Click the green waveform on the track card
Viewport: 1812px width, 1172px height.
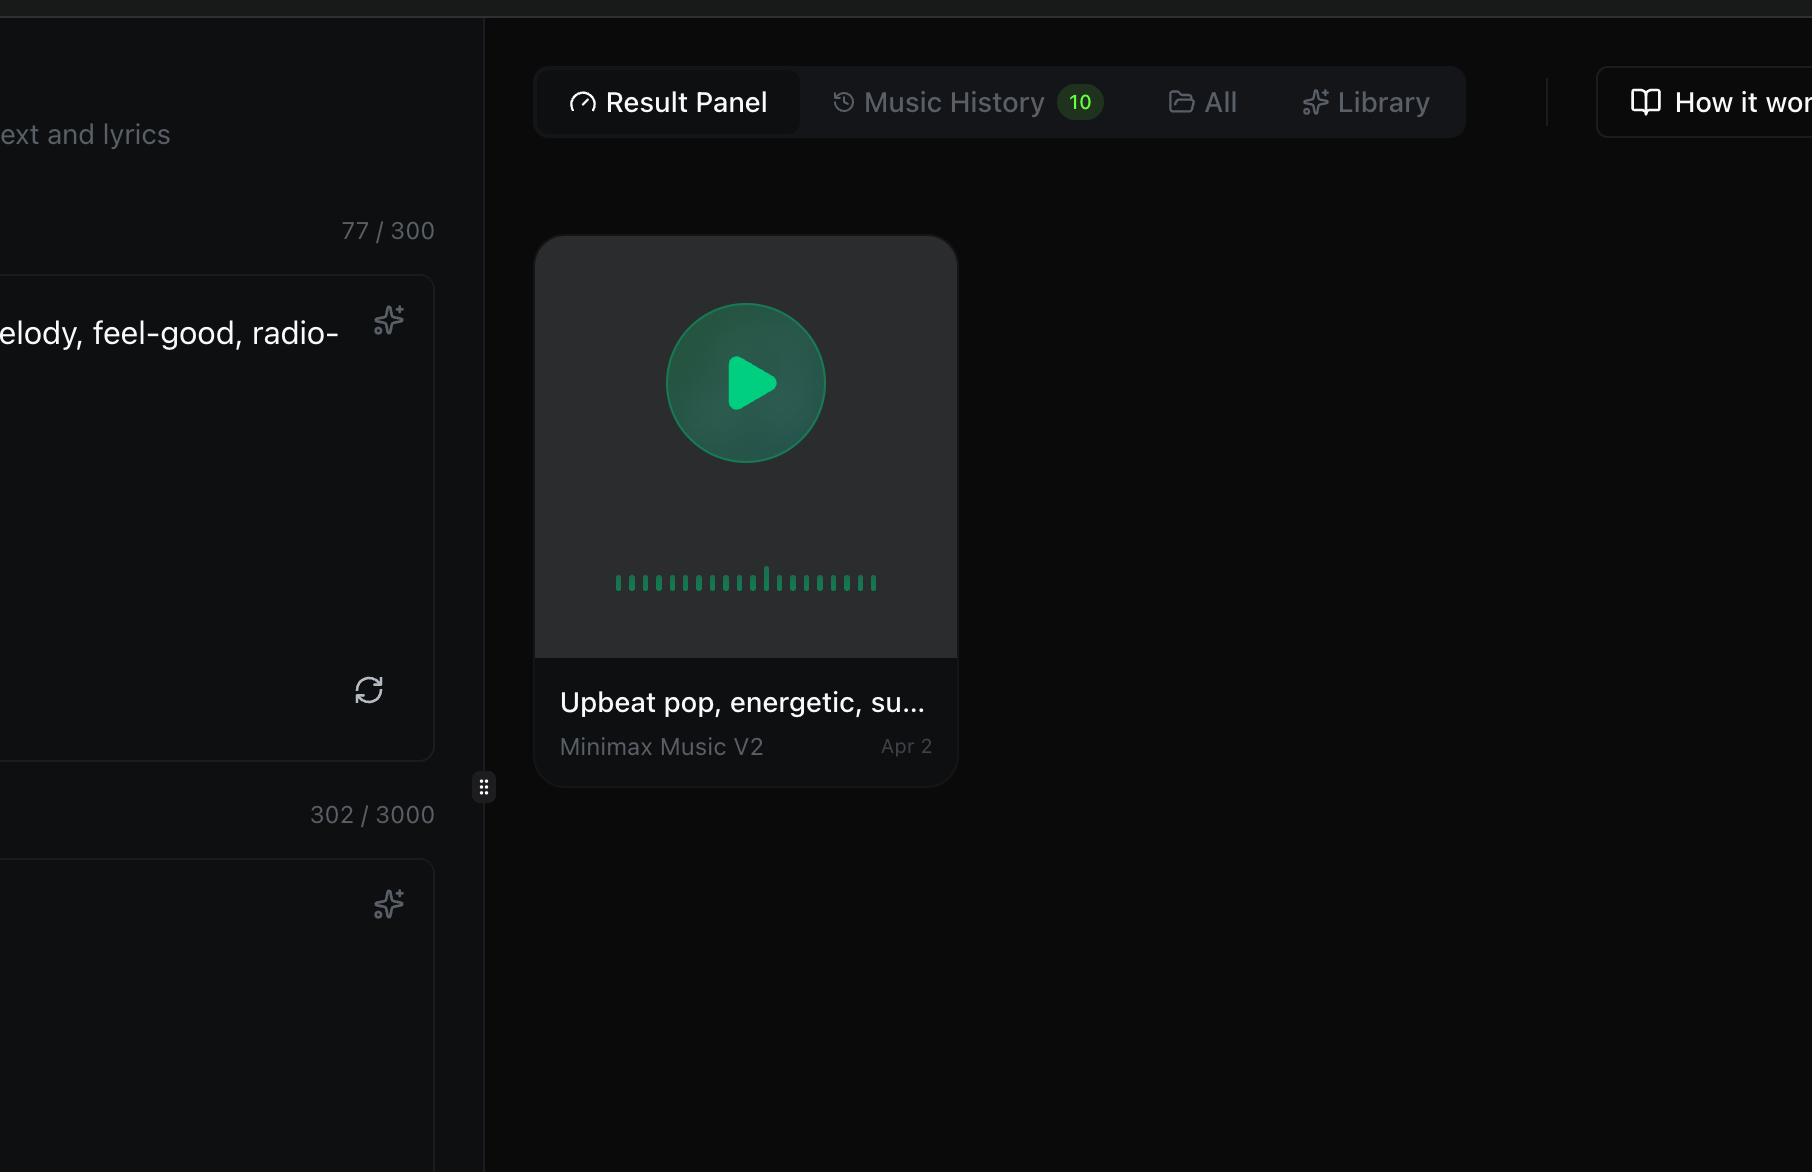pos(746,581)
